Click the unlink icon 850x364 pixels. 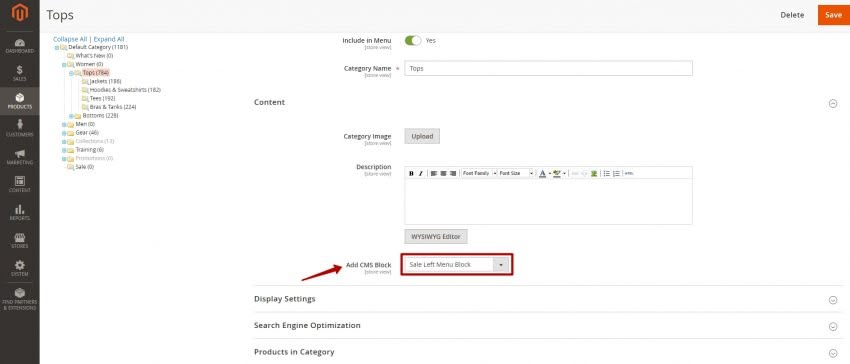click(584, 174)
